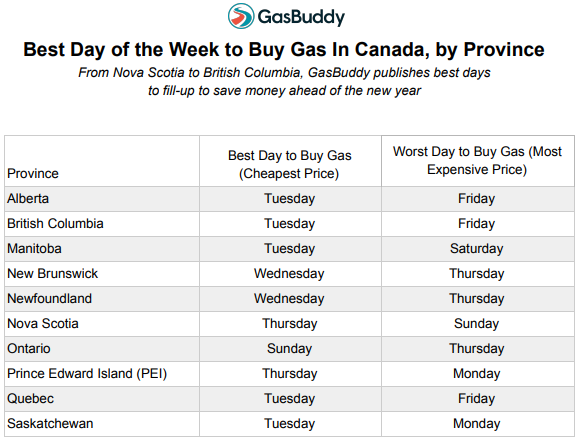
Task: Select Ontario's Sunday best day cell
Action: pos(290,349)
